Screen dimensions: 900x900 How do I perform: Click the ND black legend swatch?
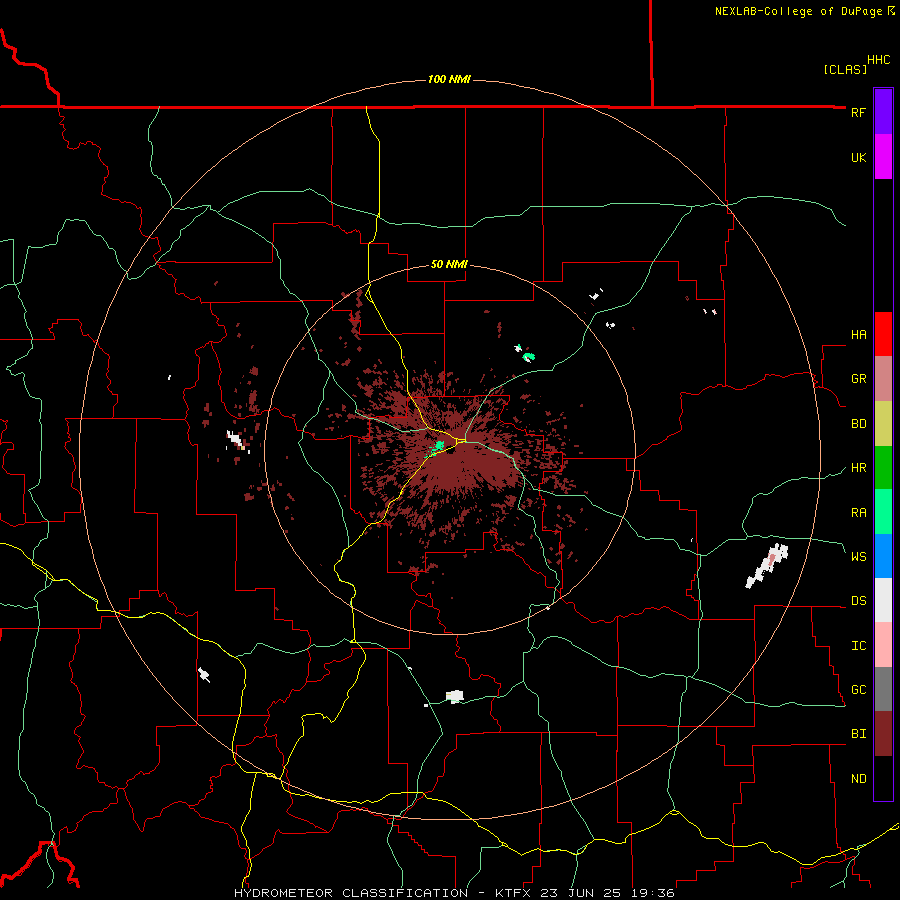click(883, 778)
